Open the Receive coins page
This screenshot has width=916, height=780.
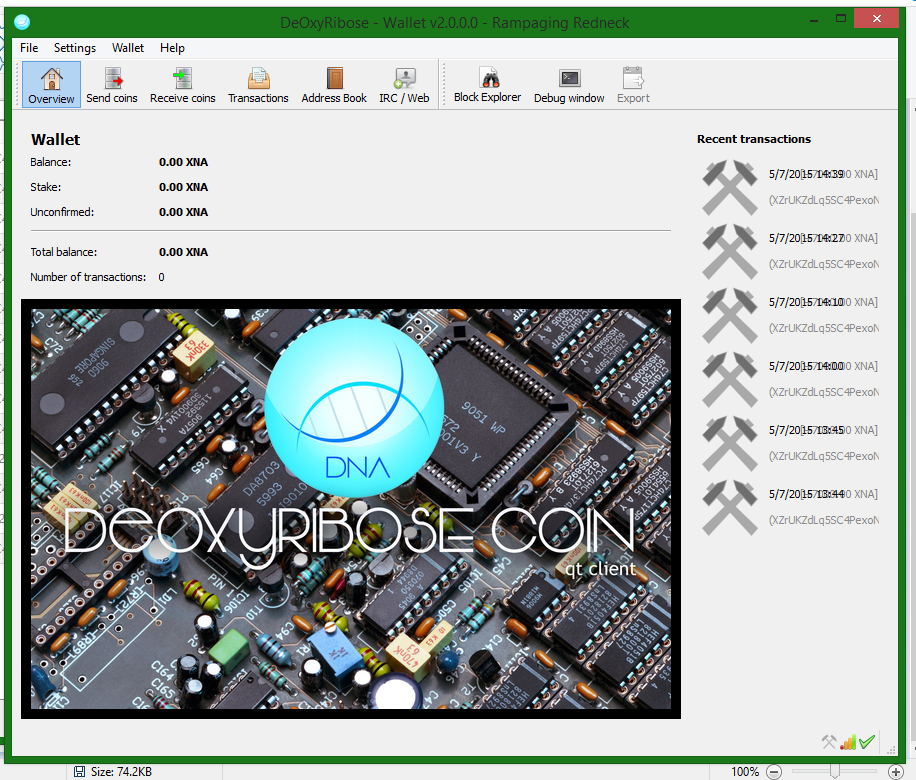pyautogui.click(x=183, y=85)
